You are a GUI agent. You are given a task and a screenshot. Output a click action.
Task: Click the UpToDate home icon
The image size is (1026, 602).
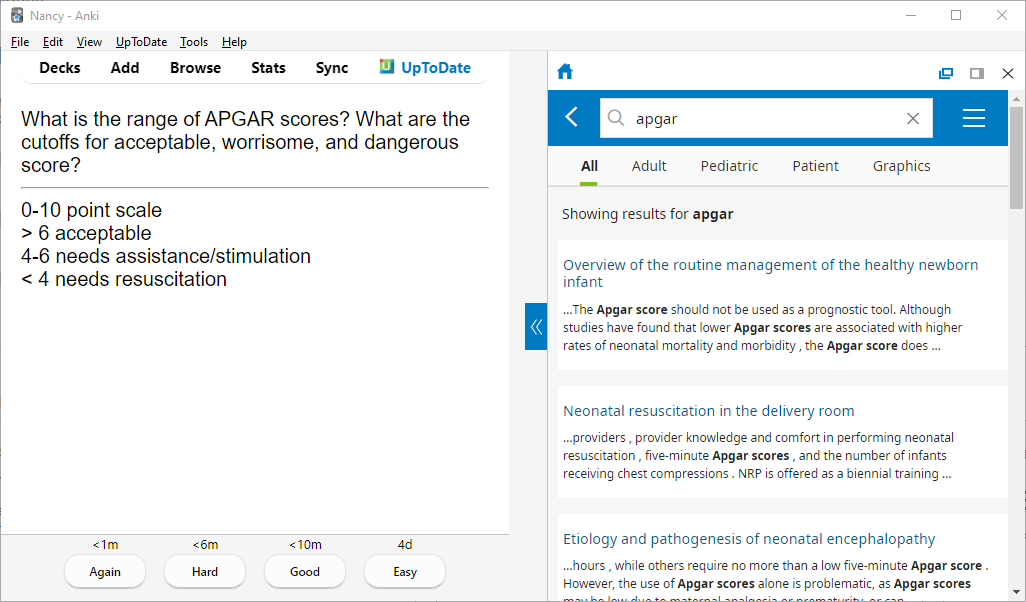tap(565, 72)
